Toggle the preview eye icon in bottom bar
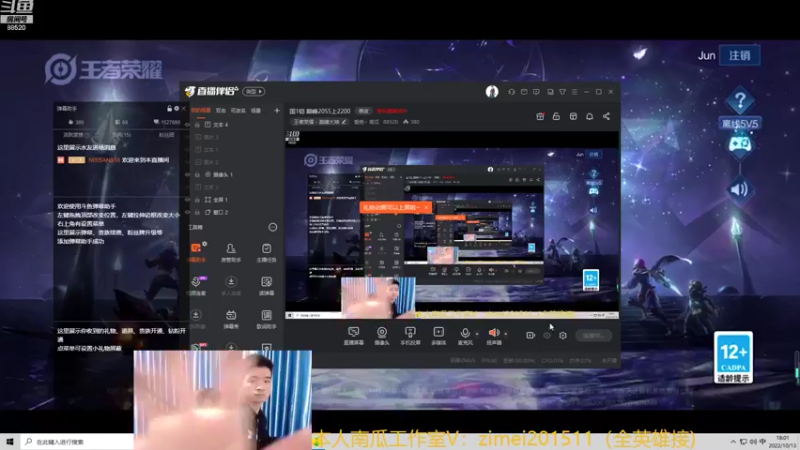Image resolution: width=800 pixels, height=450 pixels. pos(547,335)
